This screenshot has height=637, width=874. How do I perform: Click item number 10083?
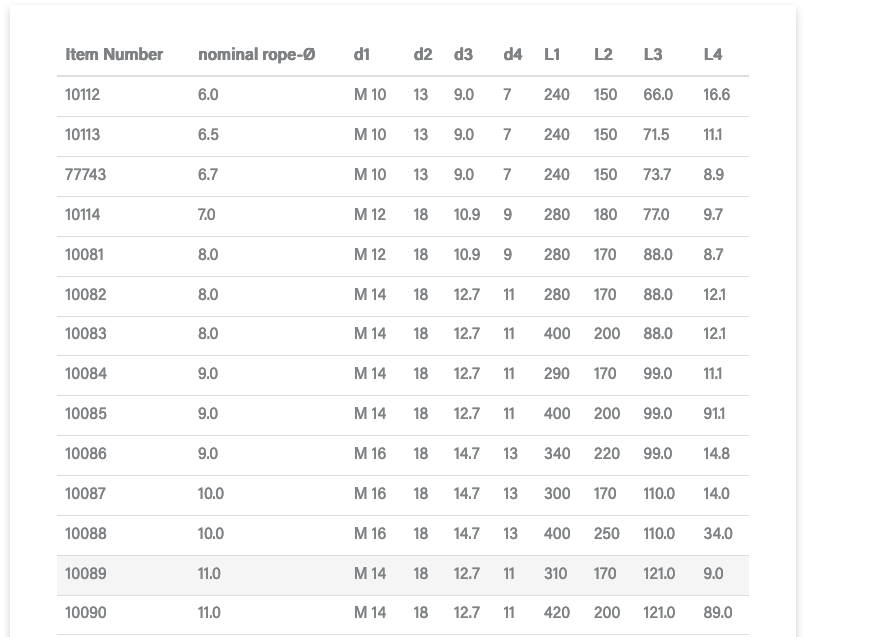(x=85, y=334)
